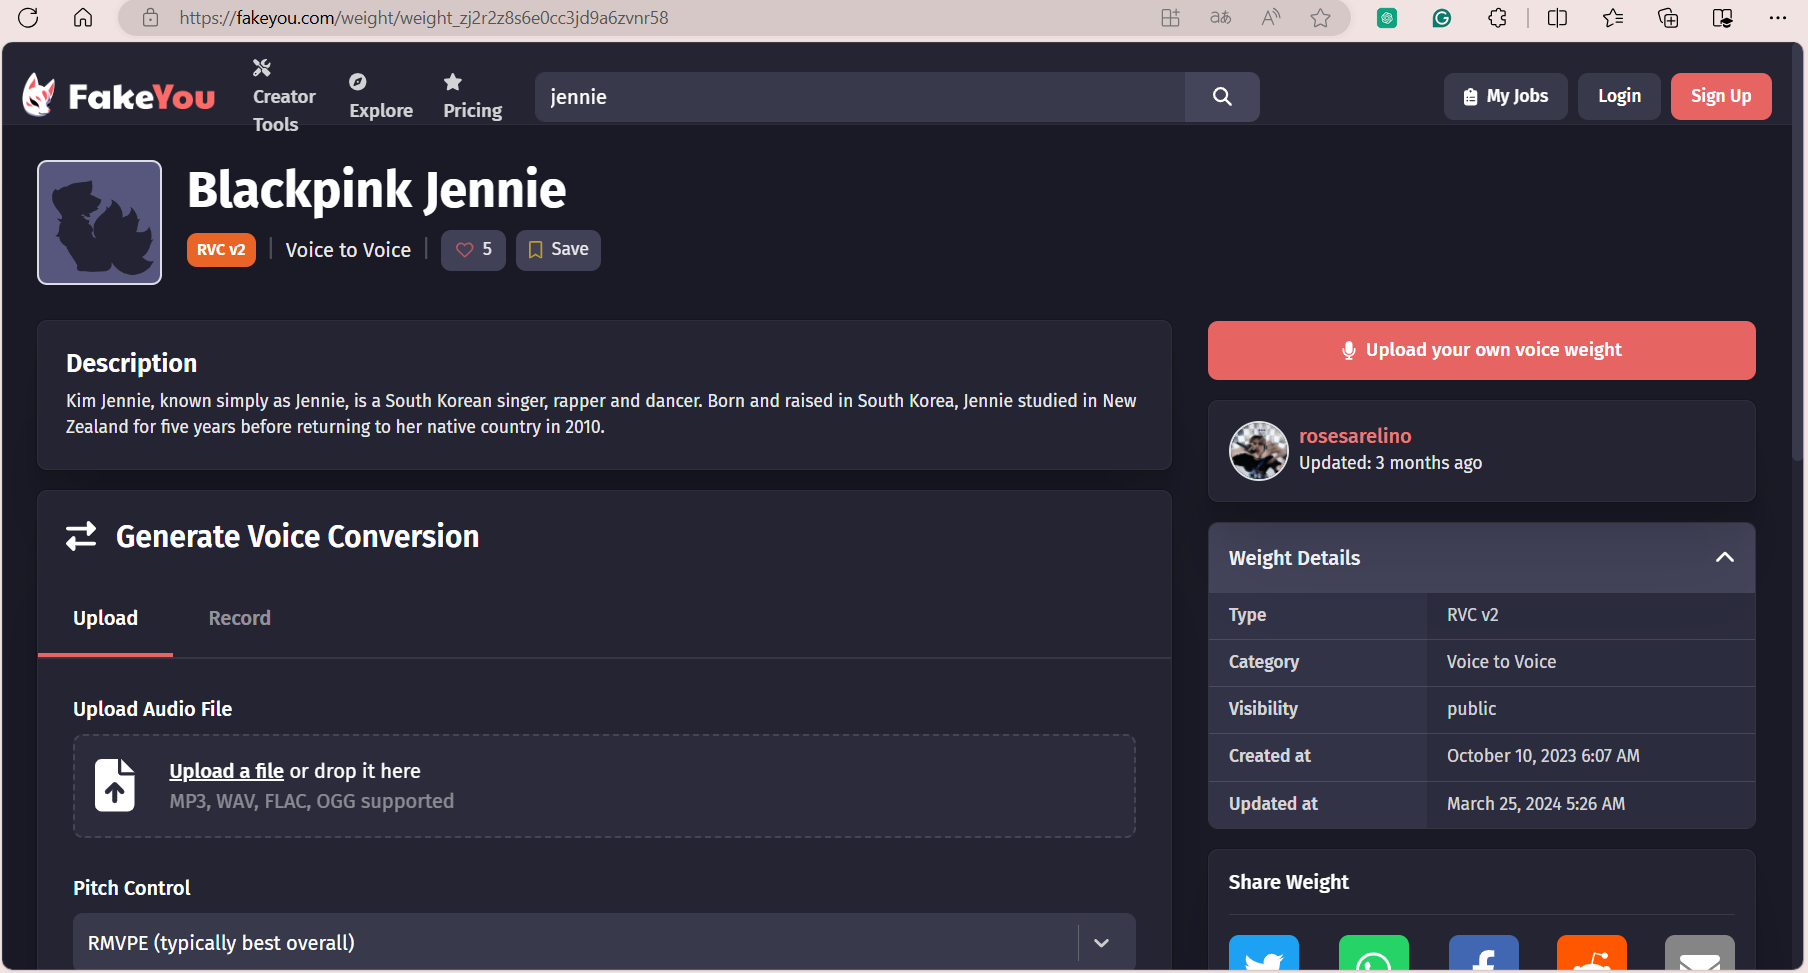Open the Creator Tools menu

coord(283,96)
